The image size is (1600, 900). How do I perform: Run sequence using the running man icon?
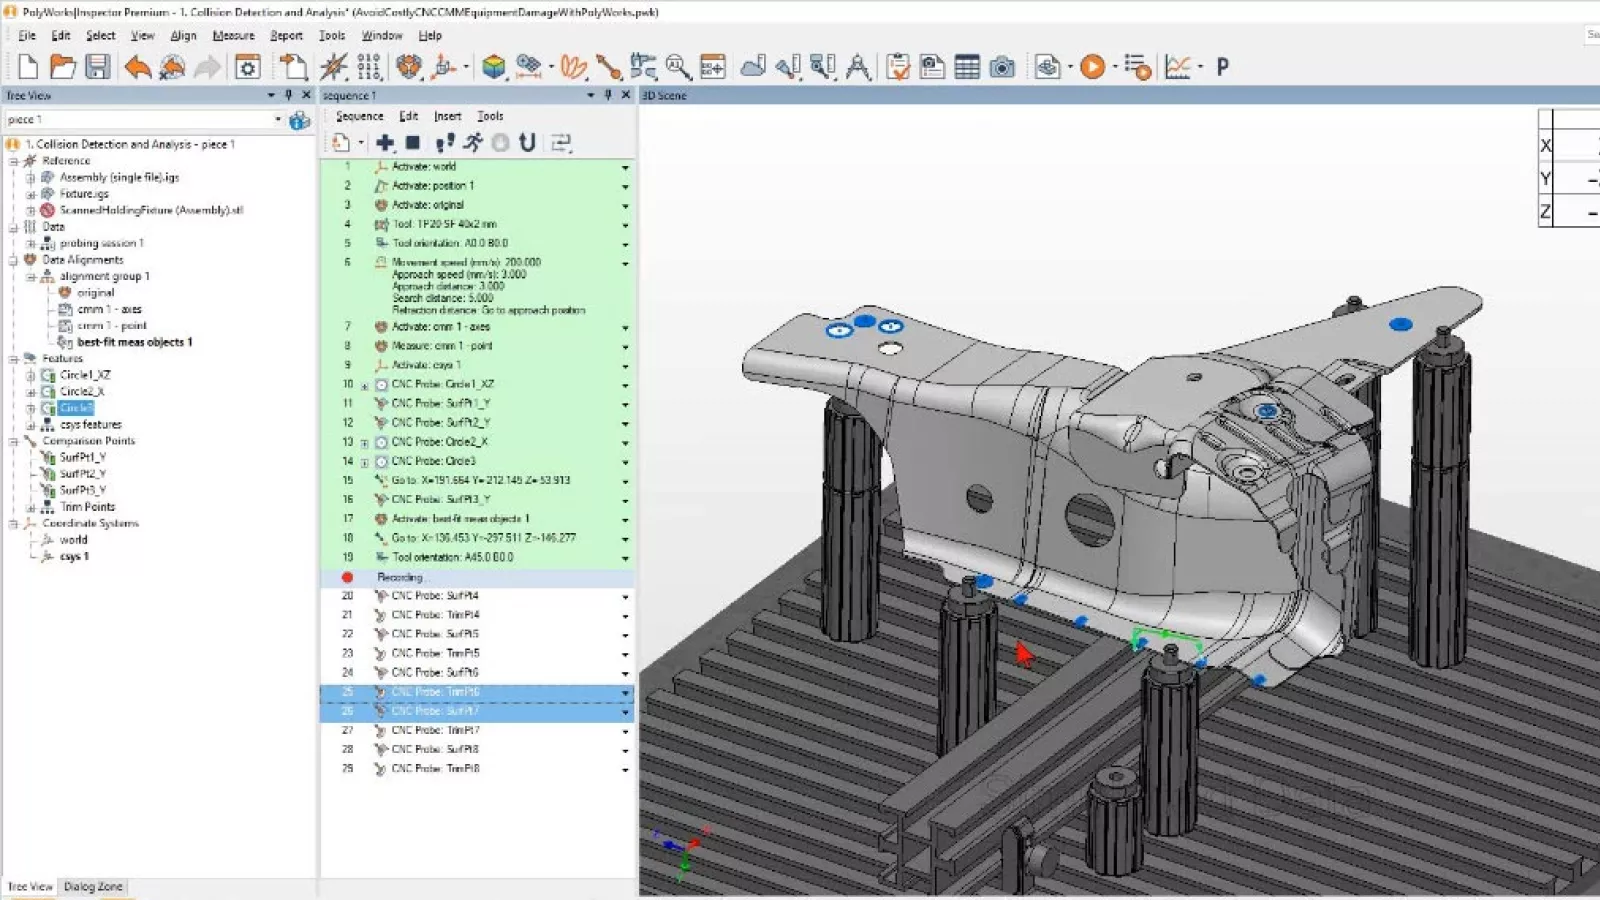pyautogui.click(x=473, y=143)
